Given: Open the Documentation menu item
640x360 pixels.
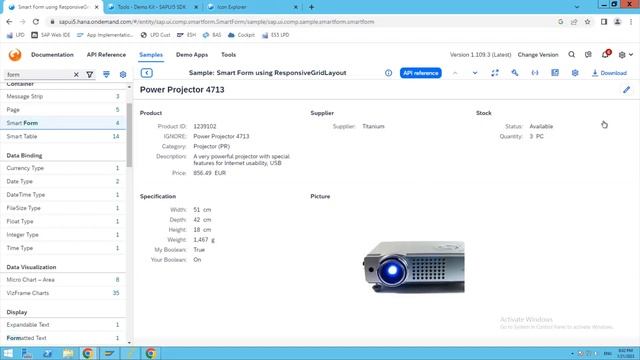Looking at the screenshot, I should (x=52, y=55).
